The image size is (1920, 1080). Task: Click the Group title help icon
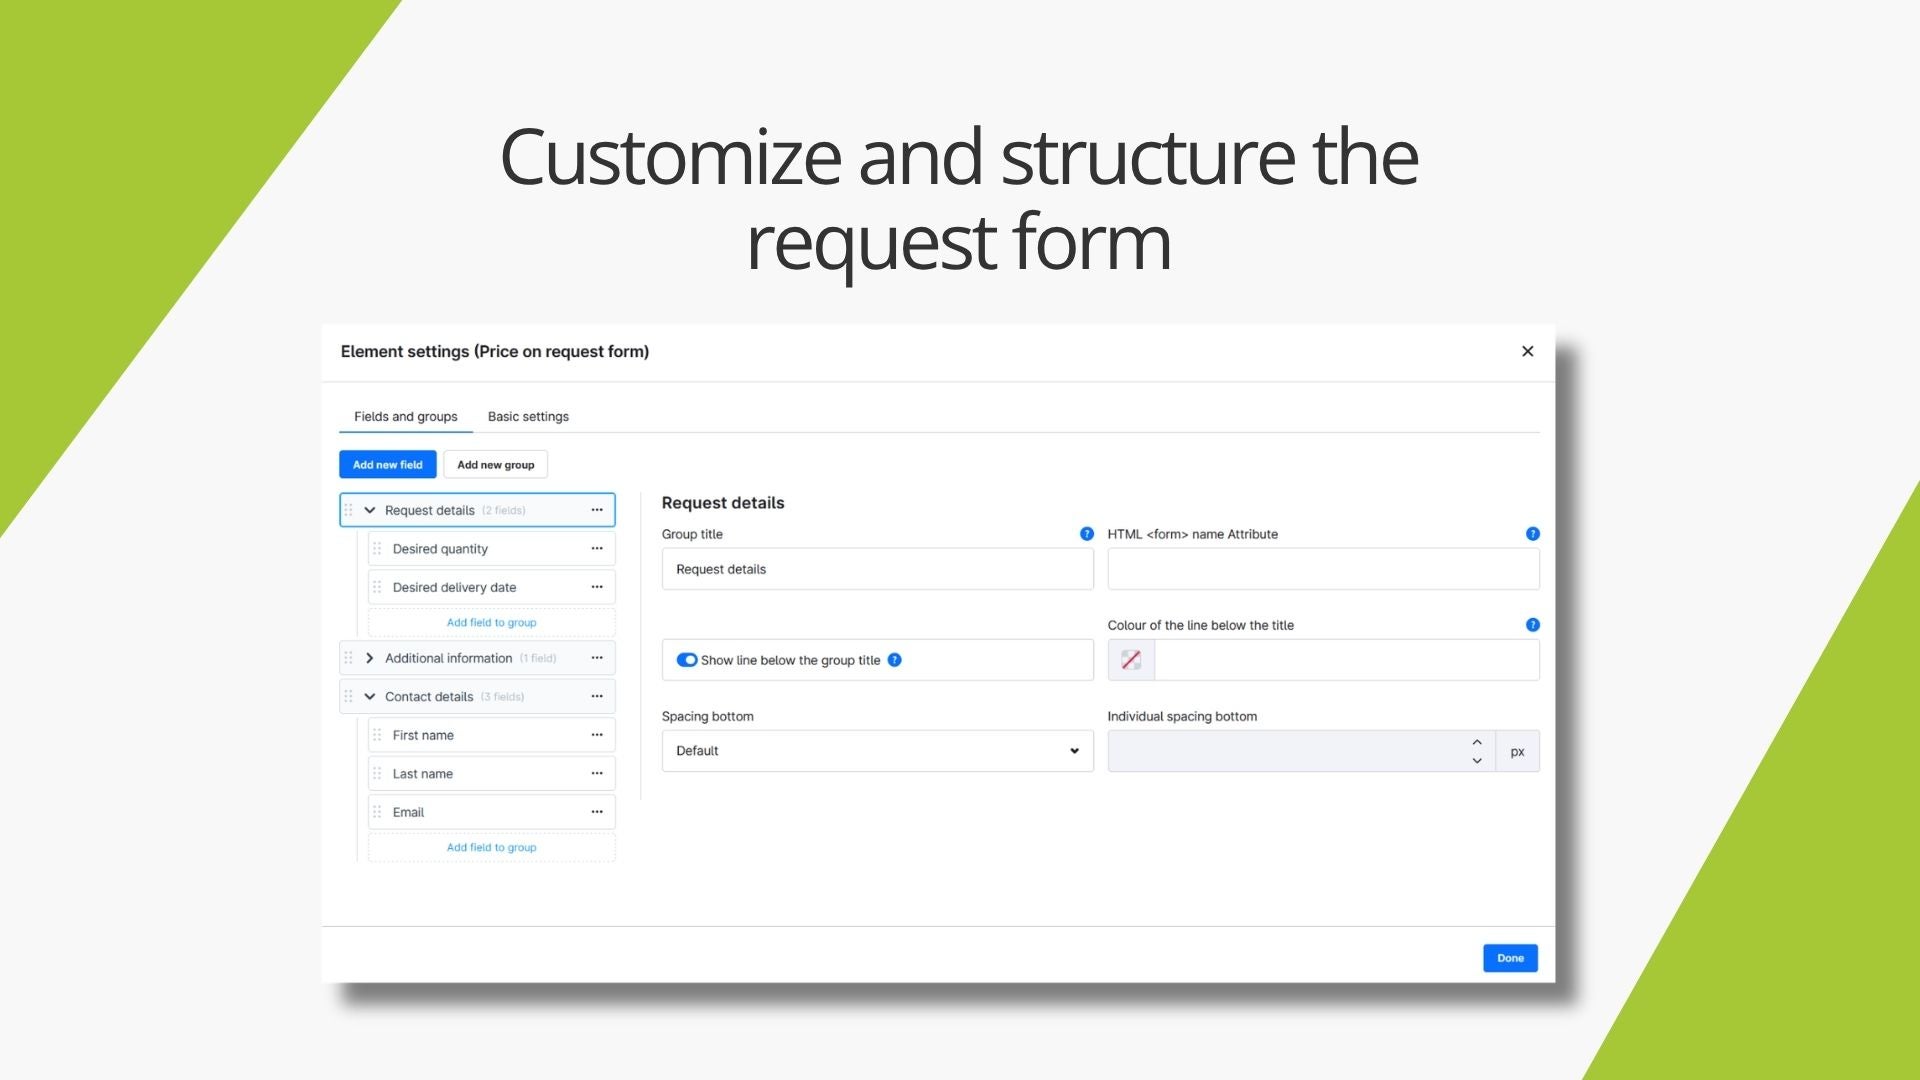click(x=1087, y=534)
